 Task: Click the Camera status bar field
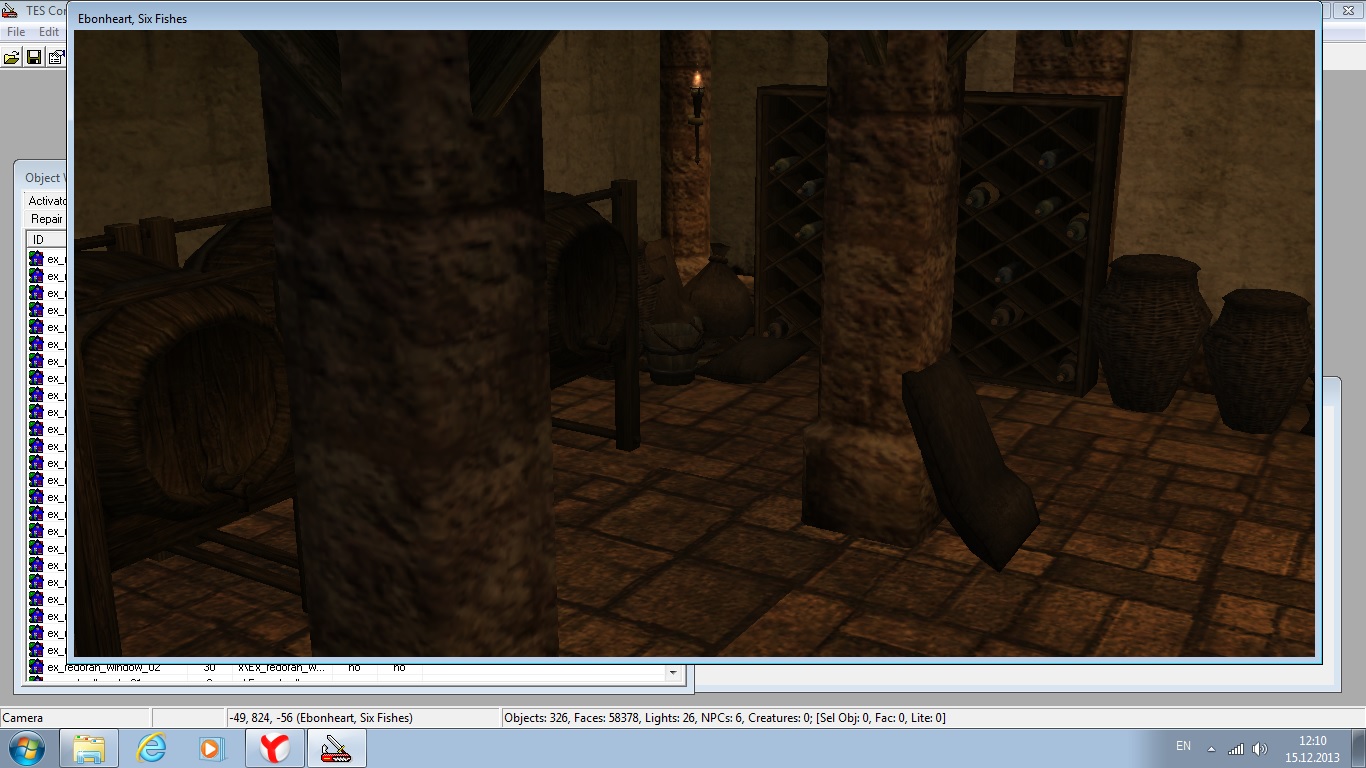click(76, 718)
